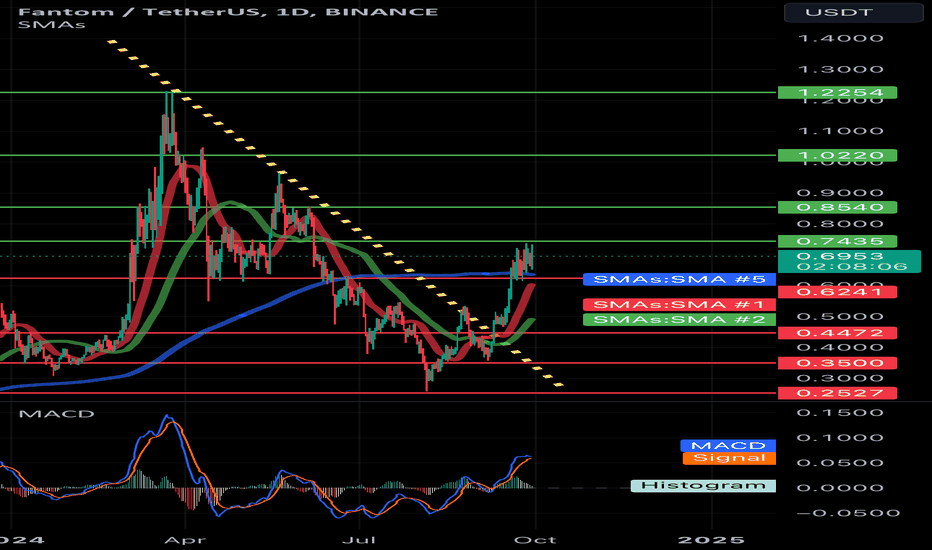
Task: Click the USDT currency button
Action: [854, 12]
